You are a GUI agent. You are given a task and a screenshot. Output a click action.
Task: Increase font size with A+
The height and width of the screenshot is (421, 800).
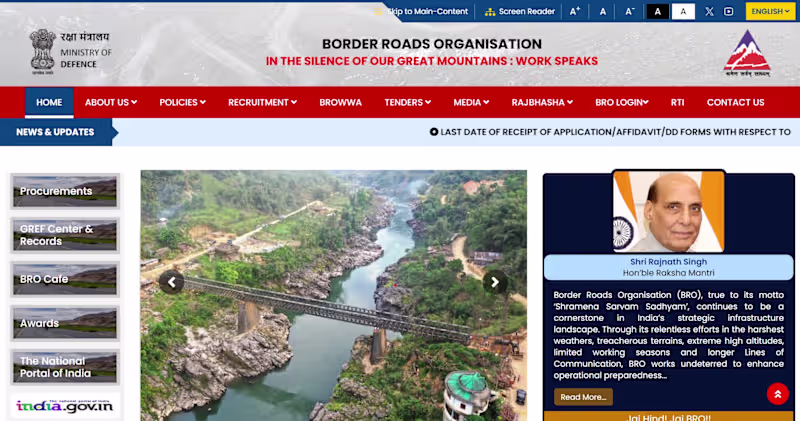(575, 11)
